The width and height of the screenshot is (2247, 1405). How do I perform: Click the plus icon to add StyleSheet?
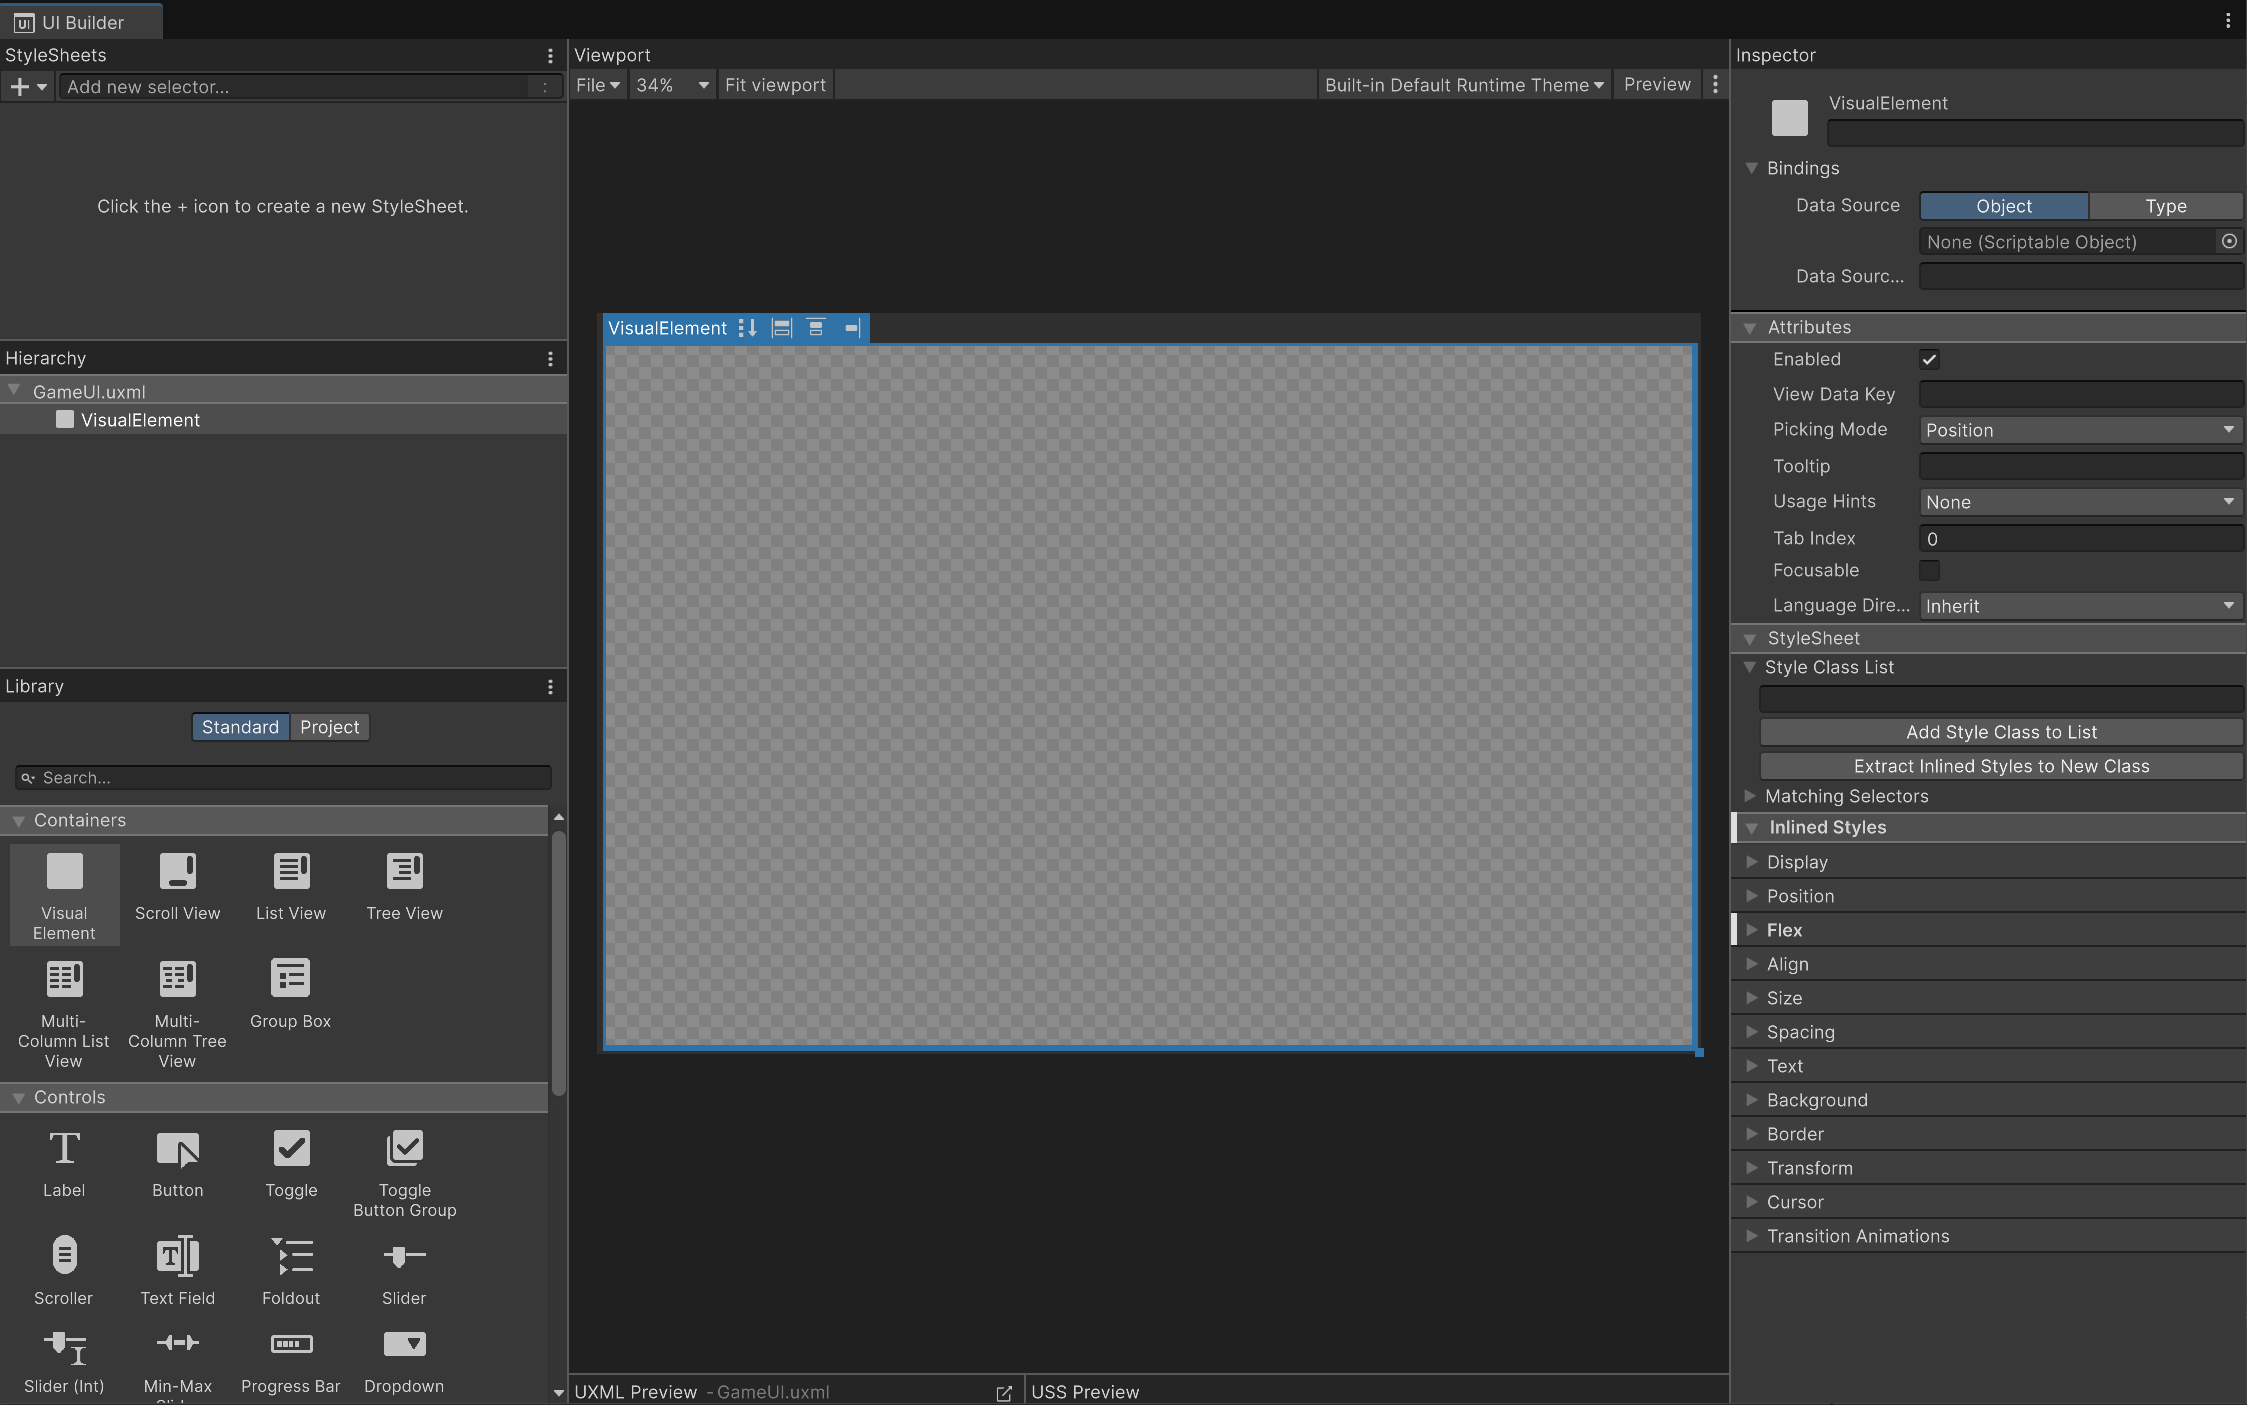19,87
